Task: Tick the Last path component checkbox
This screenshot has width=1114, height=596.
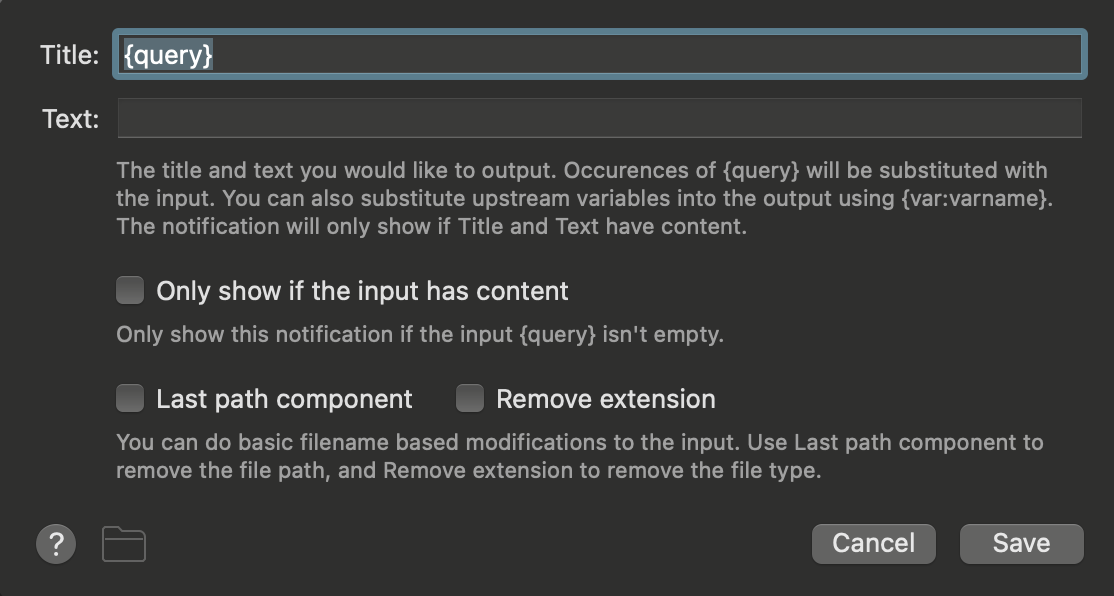Action: point(130,400)
